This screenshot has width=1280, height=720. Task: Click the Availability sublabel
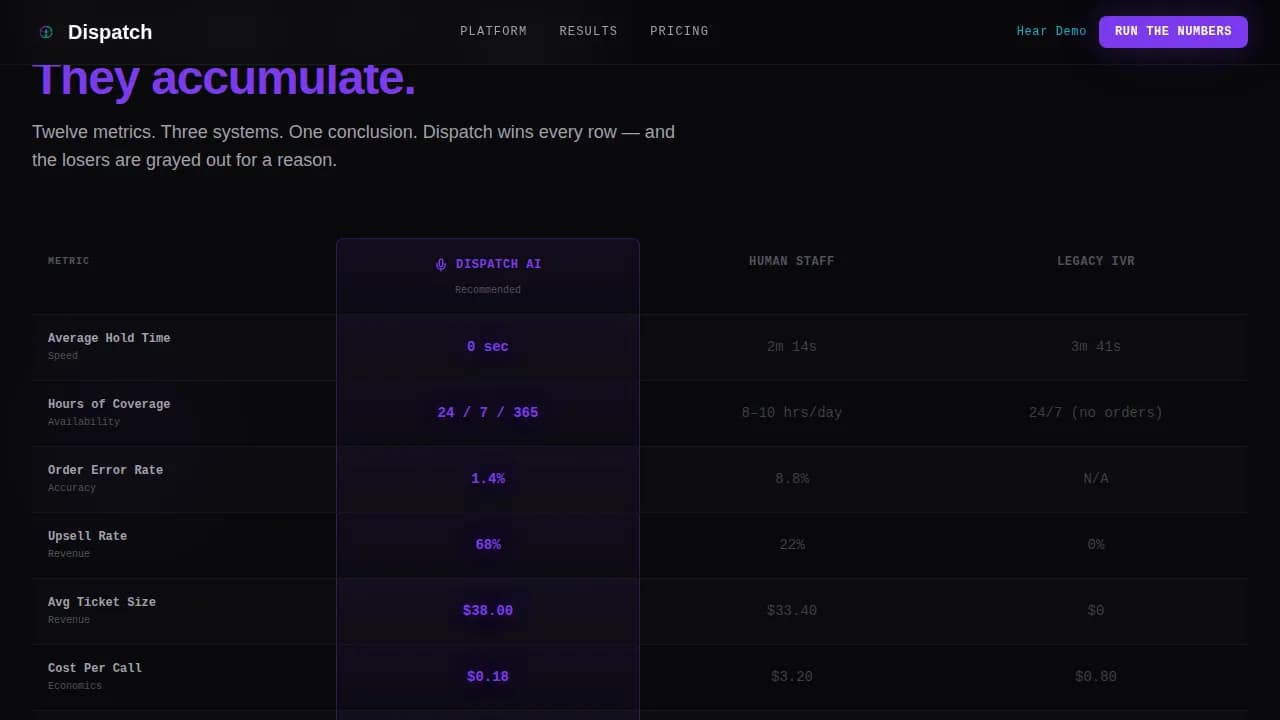click(84, 422)
